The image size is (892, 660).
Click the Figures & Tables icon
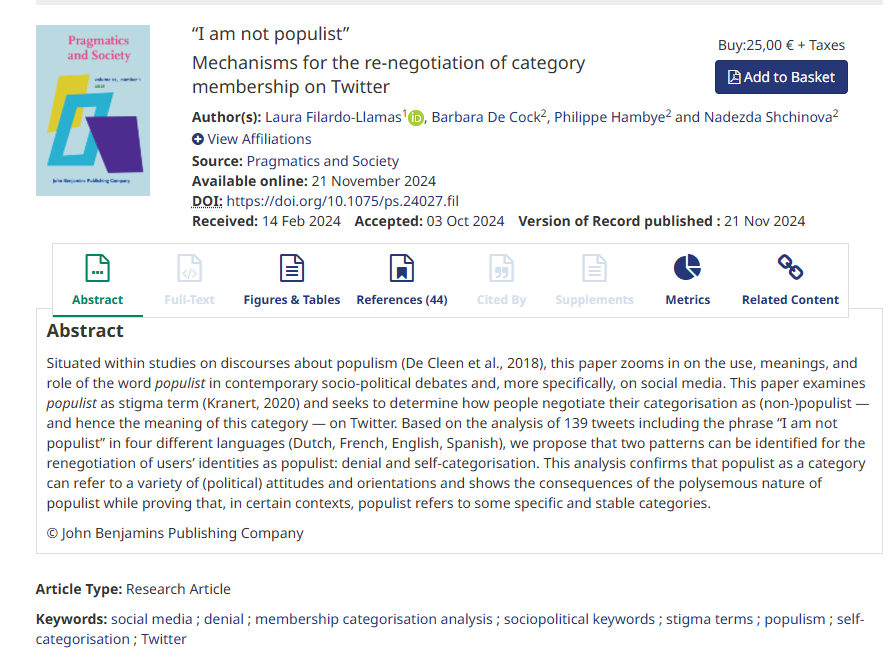pyautogui.click(x=291, y=268)
